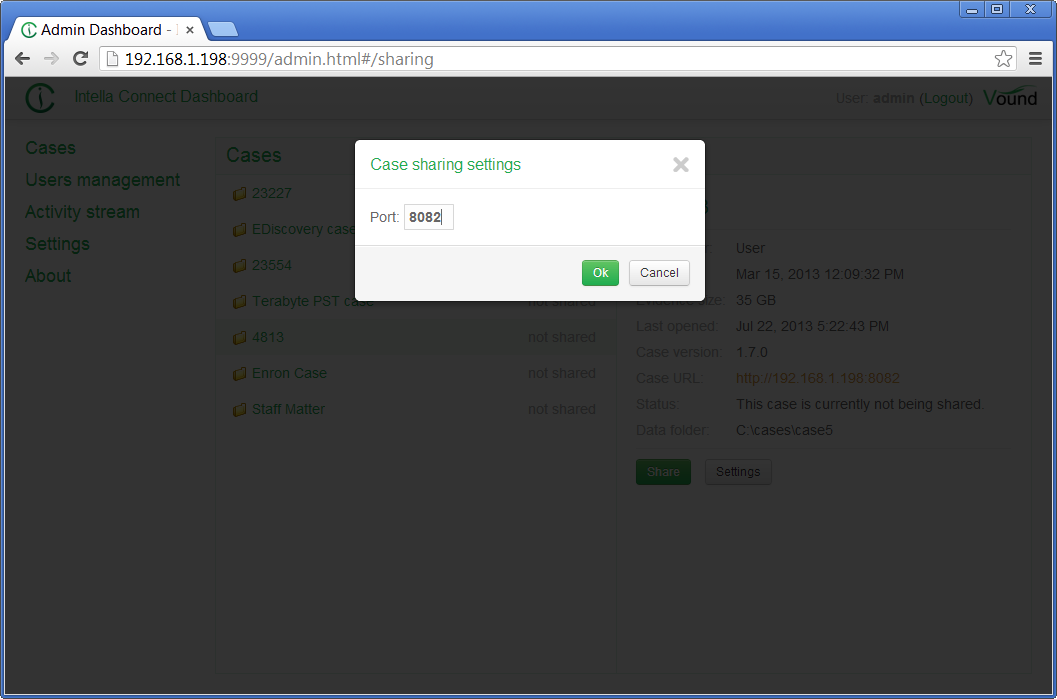The width and height of the screenshot is (1057, 699).
Task: Open Activity stream from the sidebar
Action: [82, 212]
